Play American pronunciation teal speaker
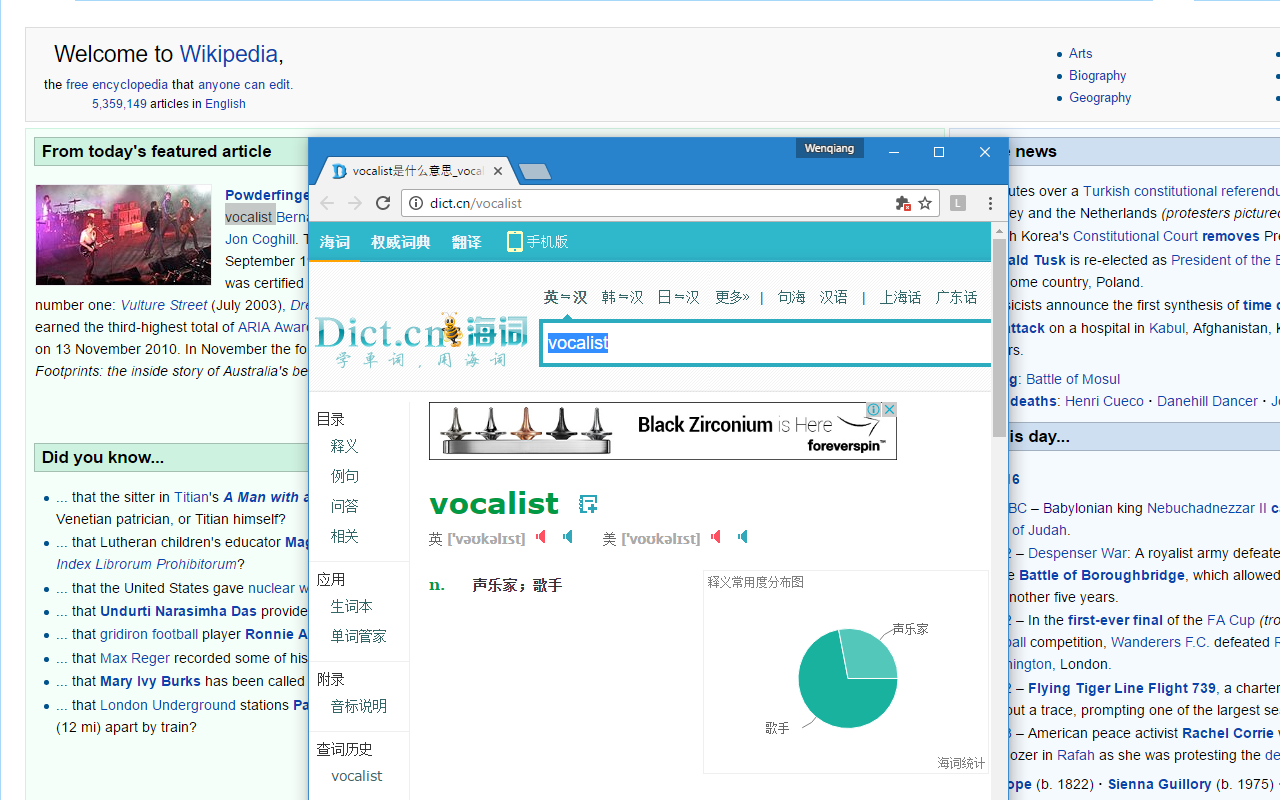The width and height of the screenshot is (1280, 800). tap(743, 537)
